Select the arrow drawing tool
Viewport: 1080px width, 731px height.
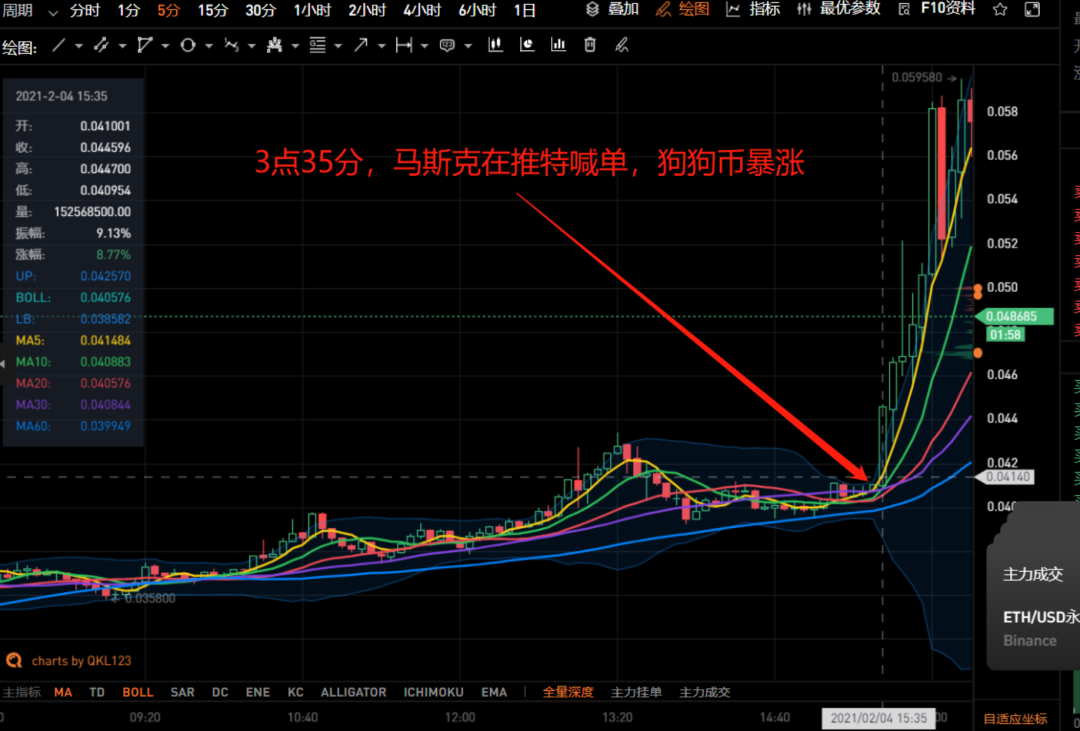pos(361,45)
